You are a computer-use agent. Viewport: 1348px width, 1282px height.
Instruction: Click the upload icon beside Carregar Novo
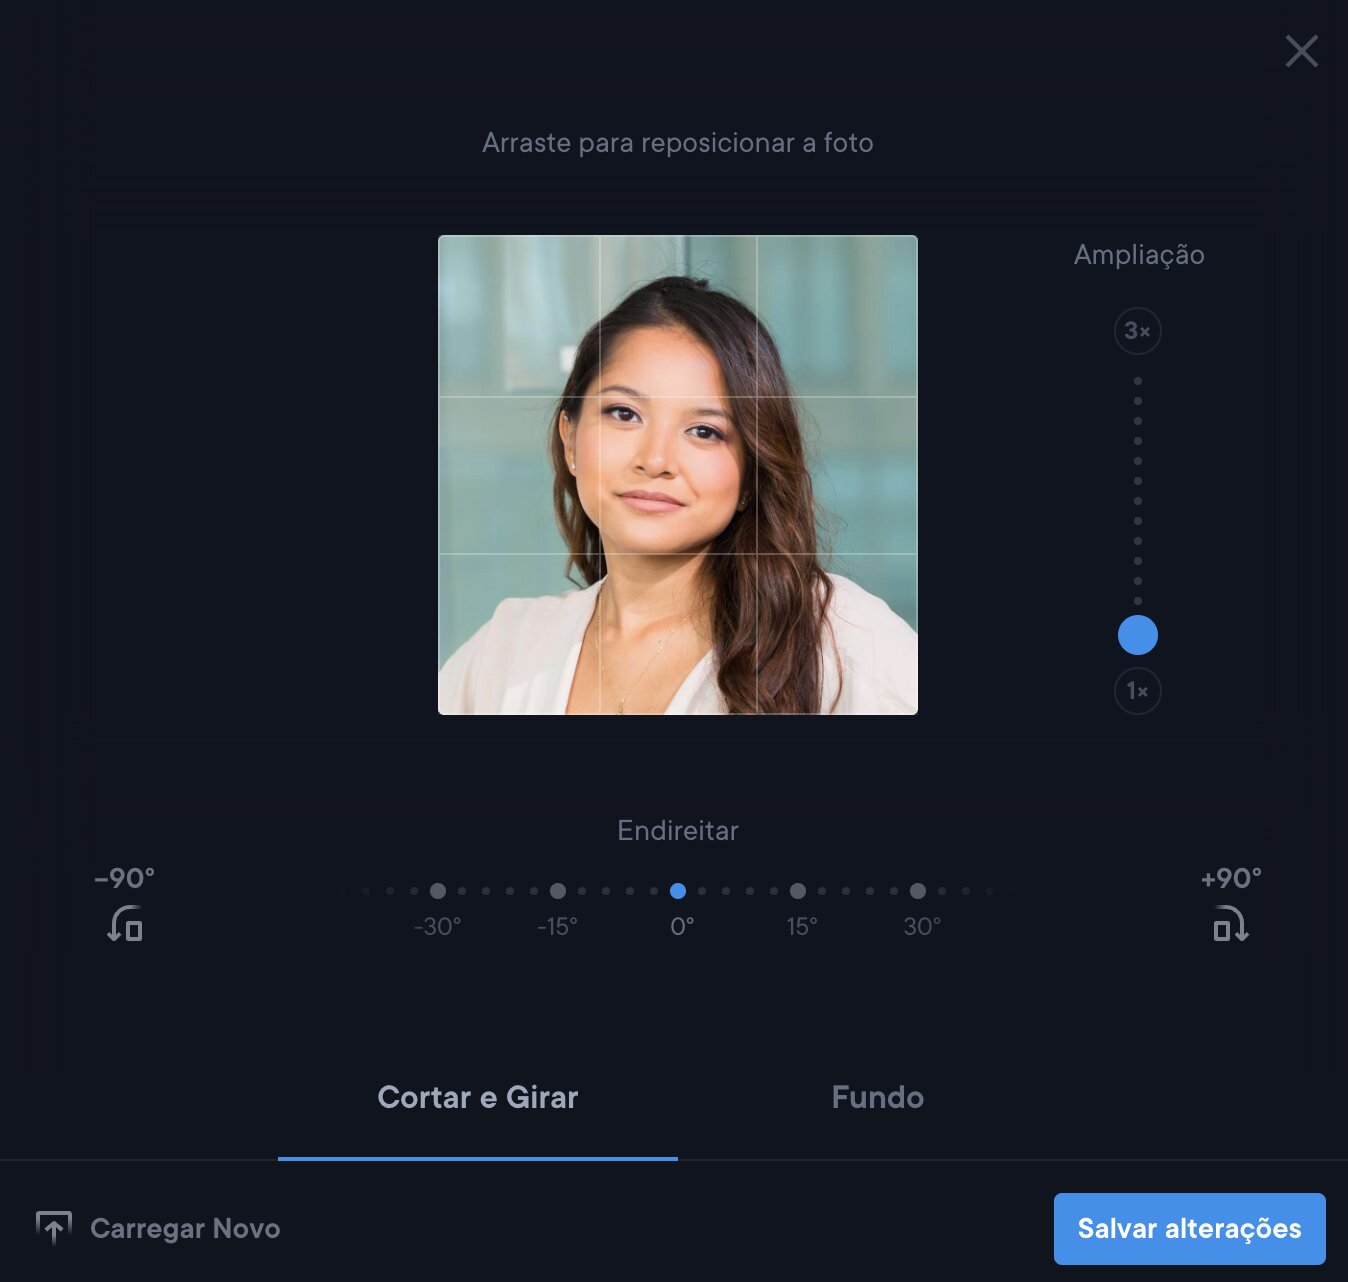click(54, 1227)
